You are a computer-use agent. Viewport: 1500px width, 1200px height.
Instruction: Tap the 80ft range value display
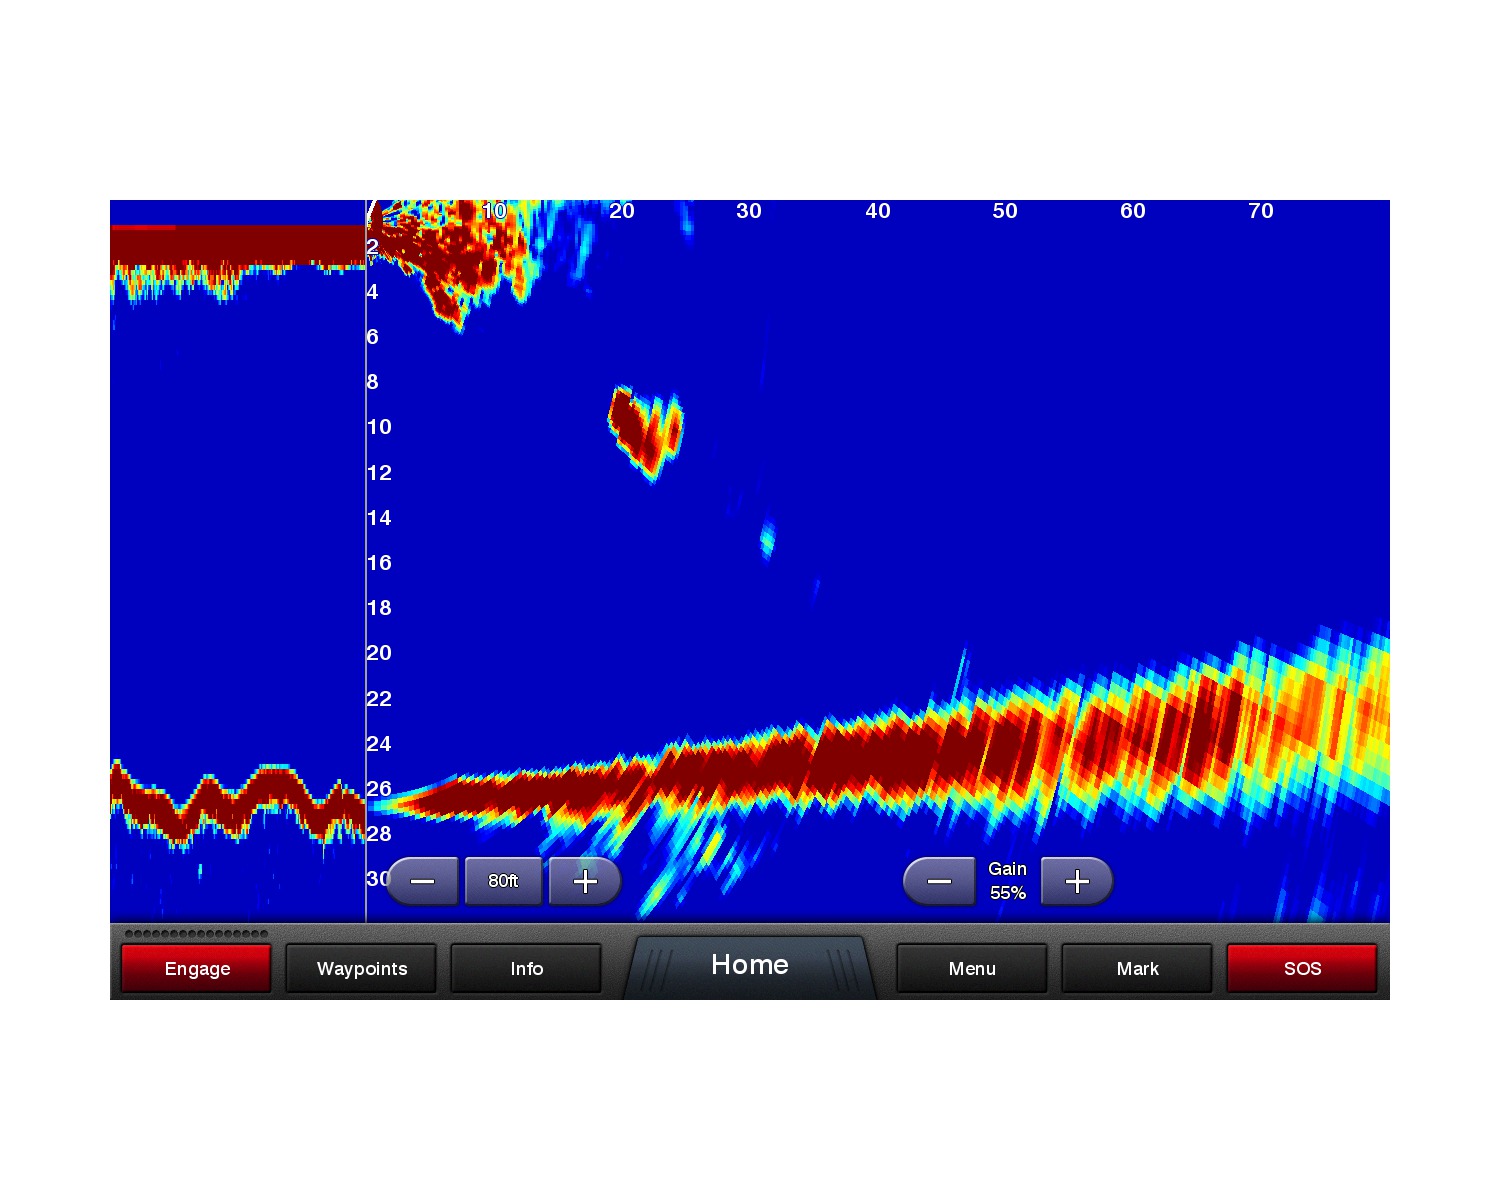click(503, 881)
